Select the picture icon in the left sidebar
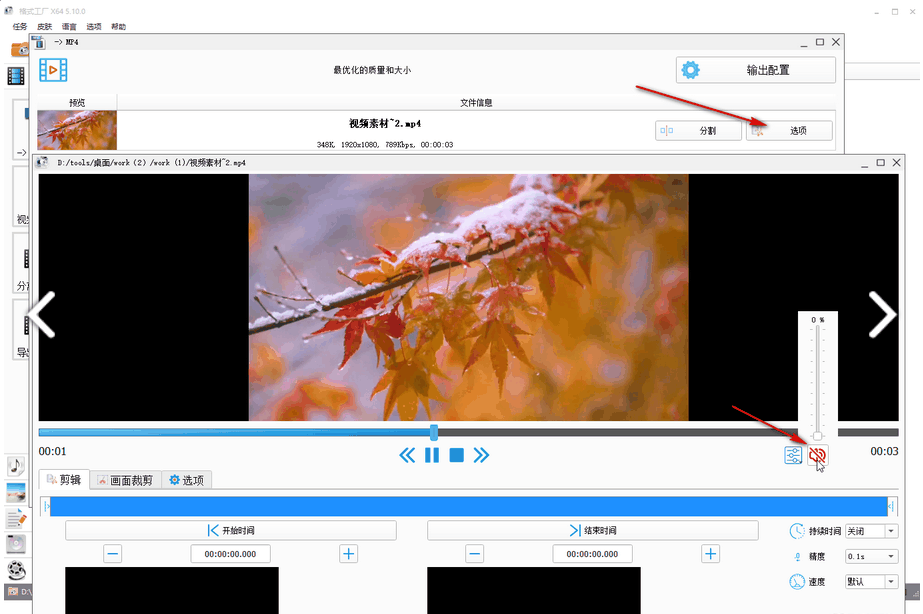Viewport: 923px width, 614px height. (x=15, y=492)
